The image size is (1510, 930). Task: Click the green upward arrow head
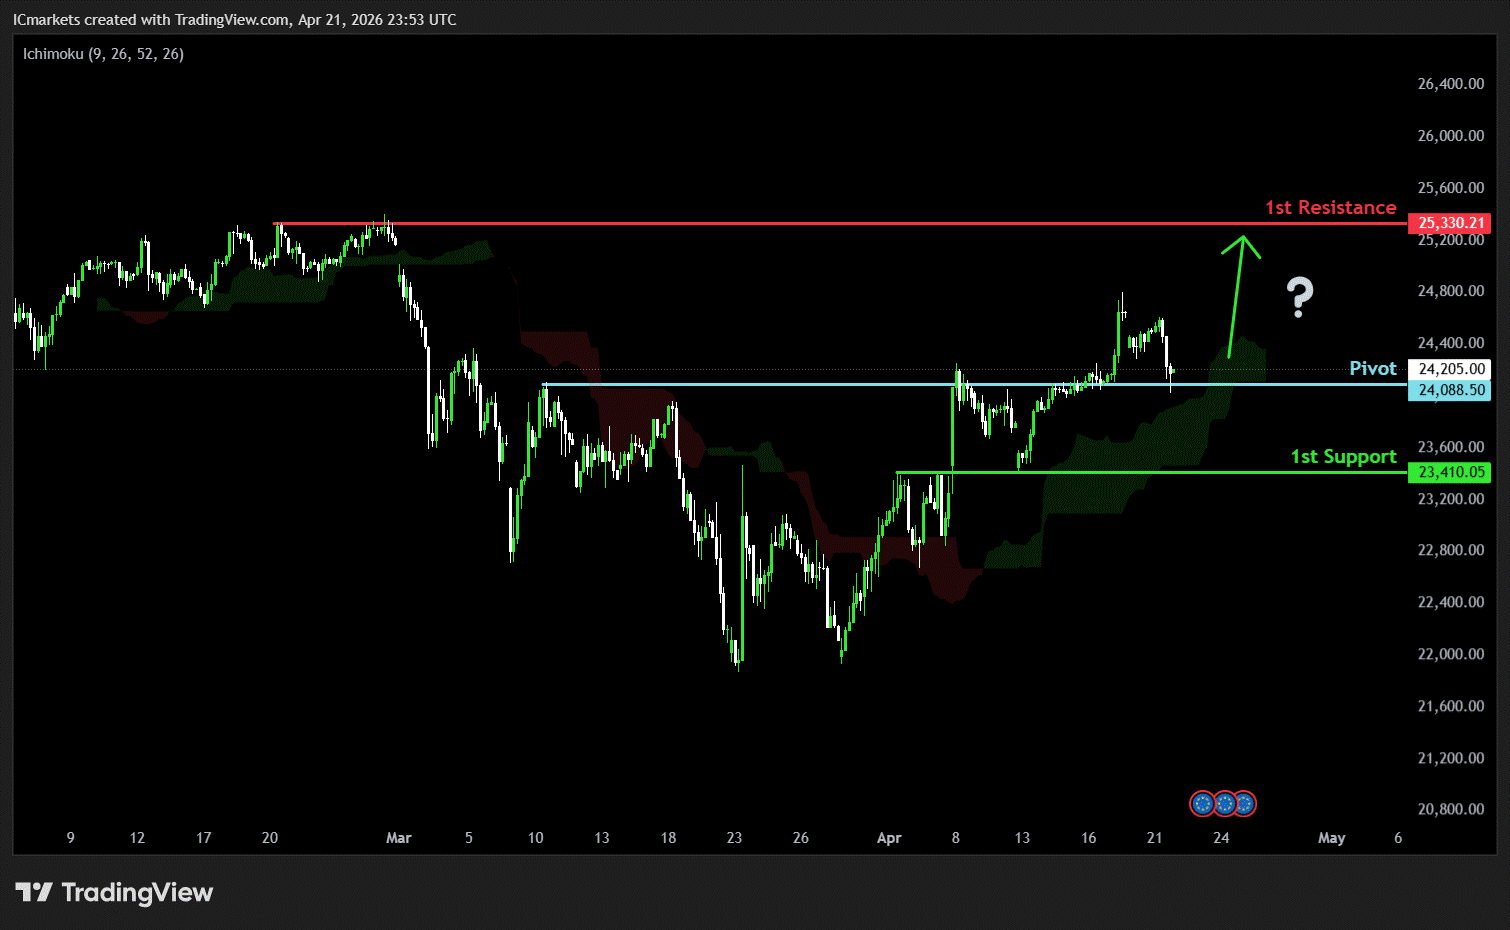(1242, 244)
